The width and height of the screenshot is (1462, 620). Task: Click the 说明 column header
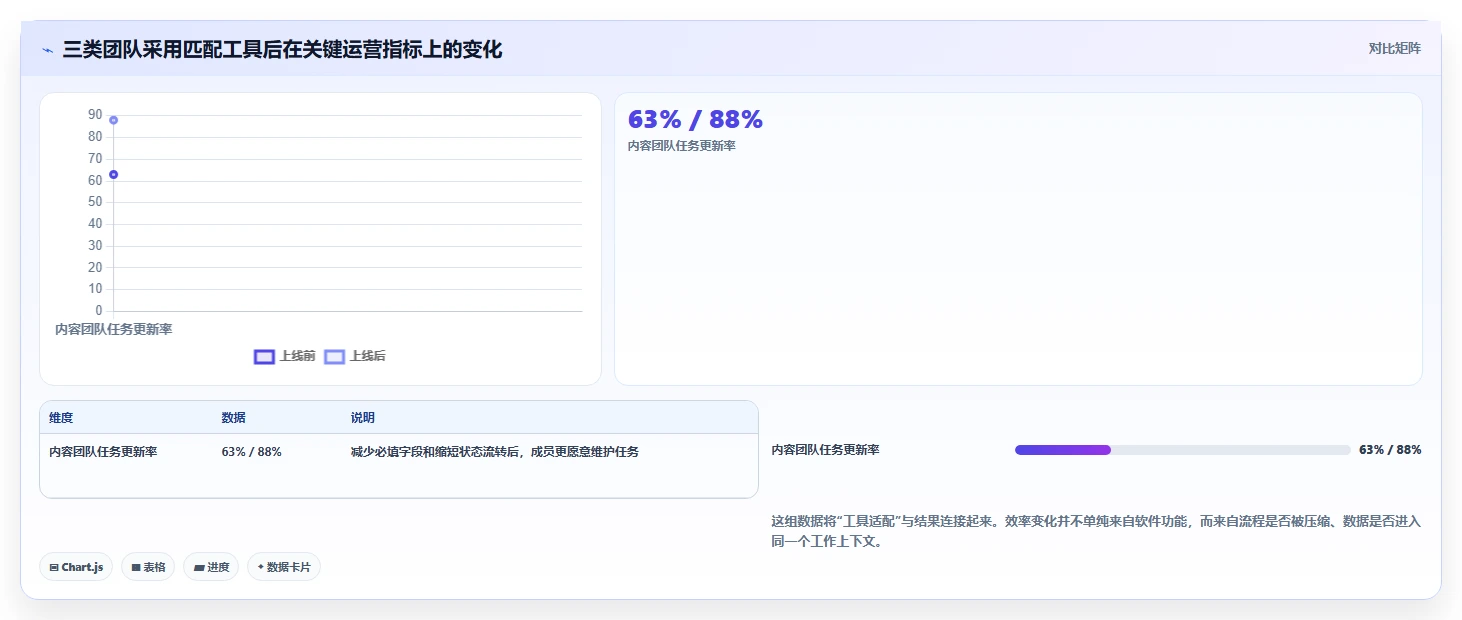[x=362, y=418]
